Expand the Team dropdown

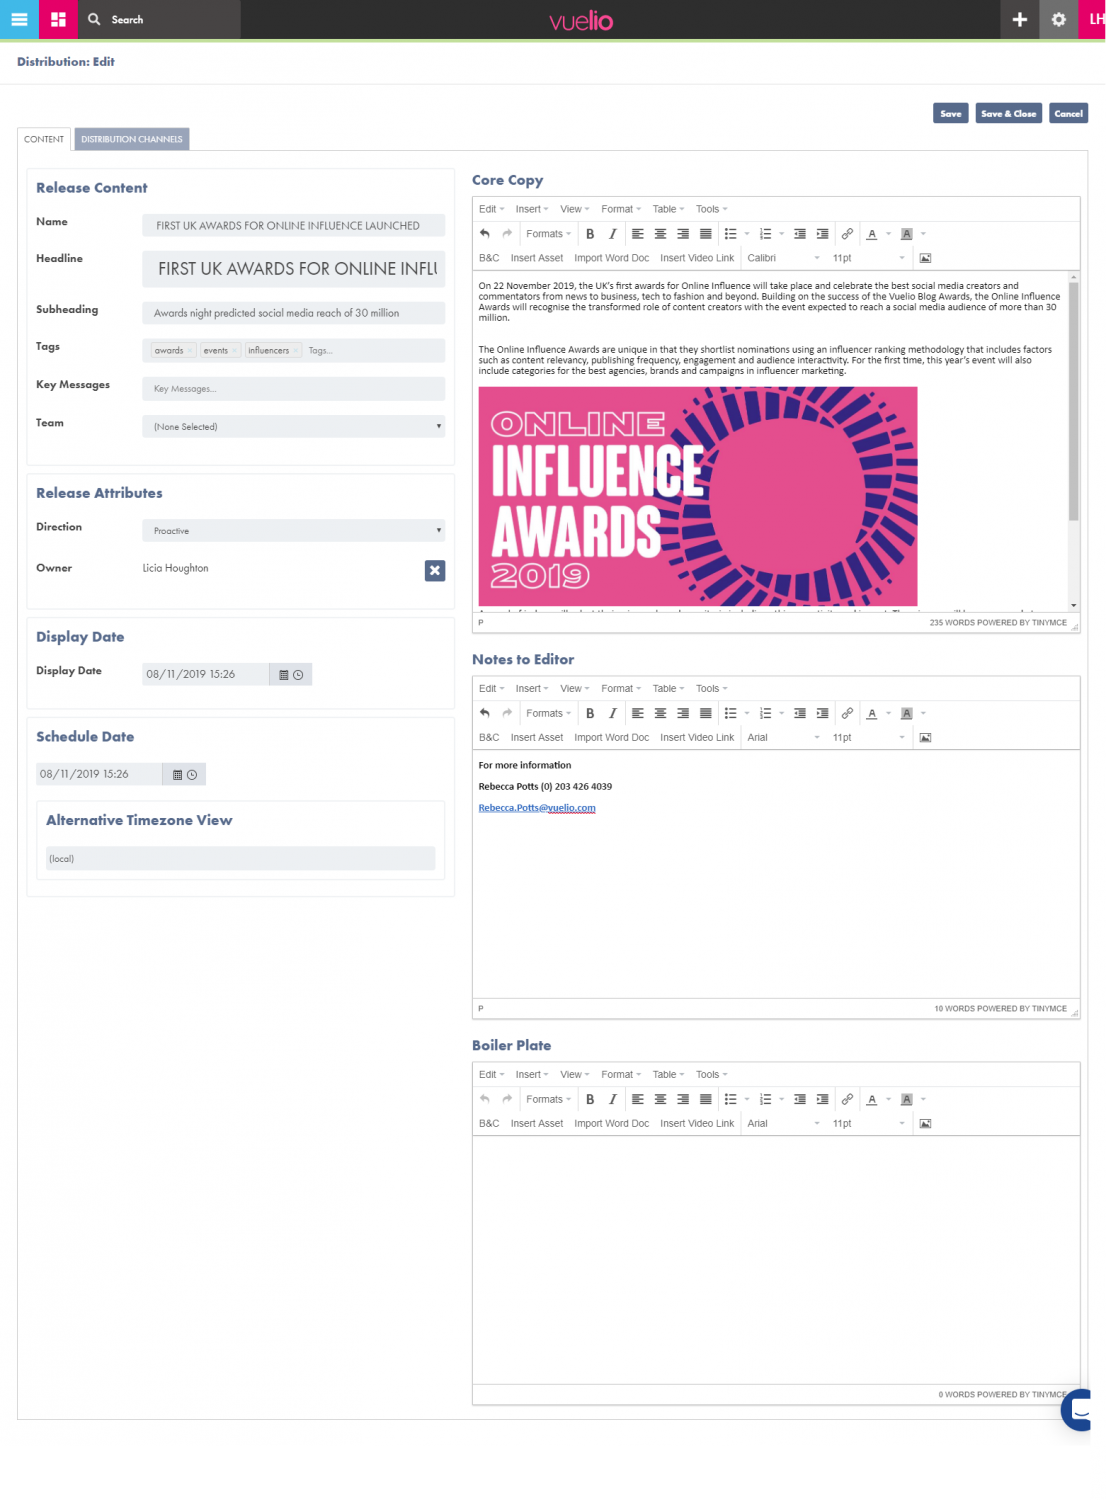click(x=293, y=427)
